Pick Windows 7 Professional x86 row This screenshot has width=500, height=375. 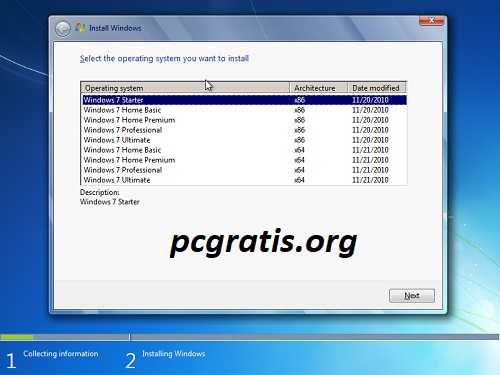(244, 130)
